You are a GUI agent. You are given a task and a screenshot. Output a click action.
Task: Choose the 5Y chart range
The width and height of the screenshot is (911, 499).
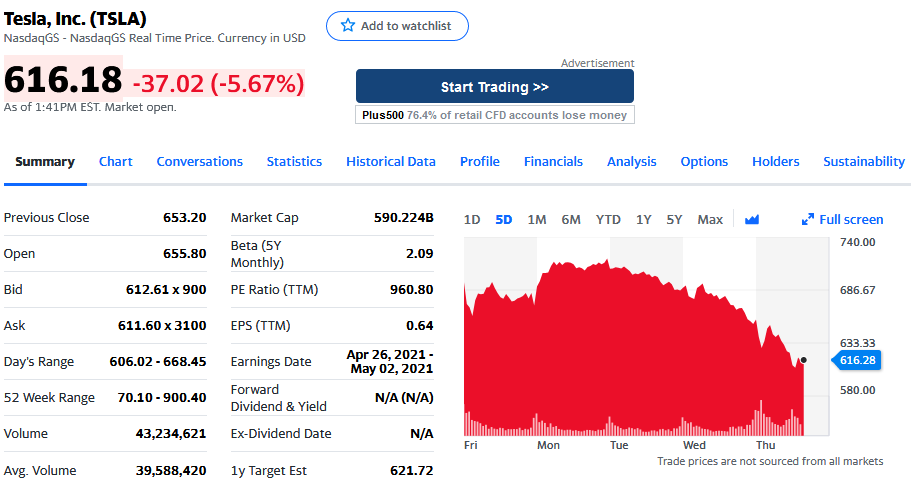pos(674,220)
